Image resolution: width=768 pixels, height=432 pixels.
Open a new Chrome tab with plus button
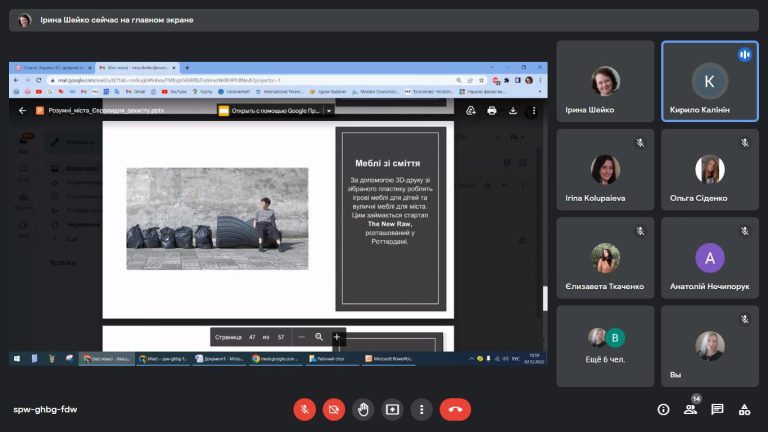pos(187,68)
